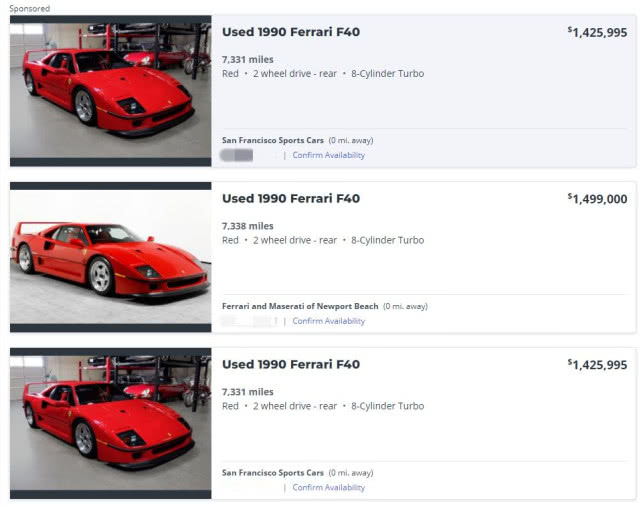Open the title of the $1,499,000 Ferrari listing

[x=291, y=198]
